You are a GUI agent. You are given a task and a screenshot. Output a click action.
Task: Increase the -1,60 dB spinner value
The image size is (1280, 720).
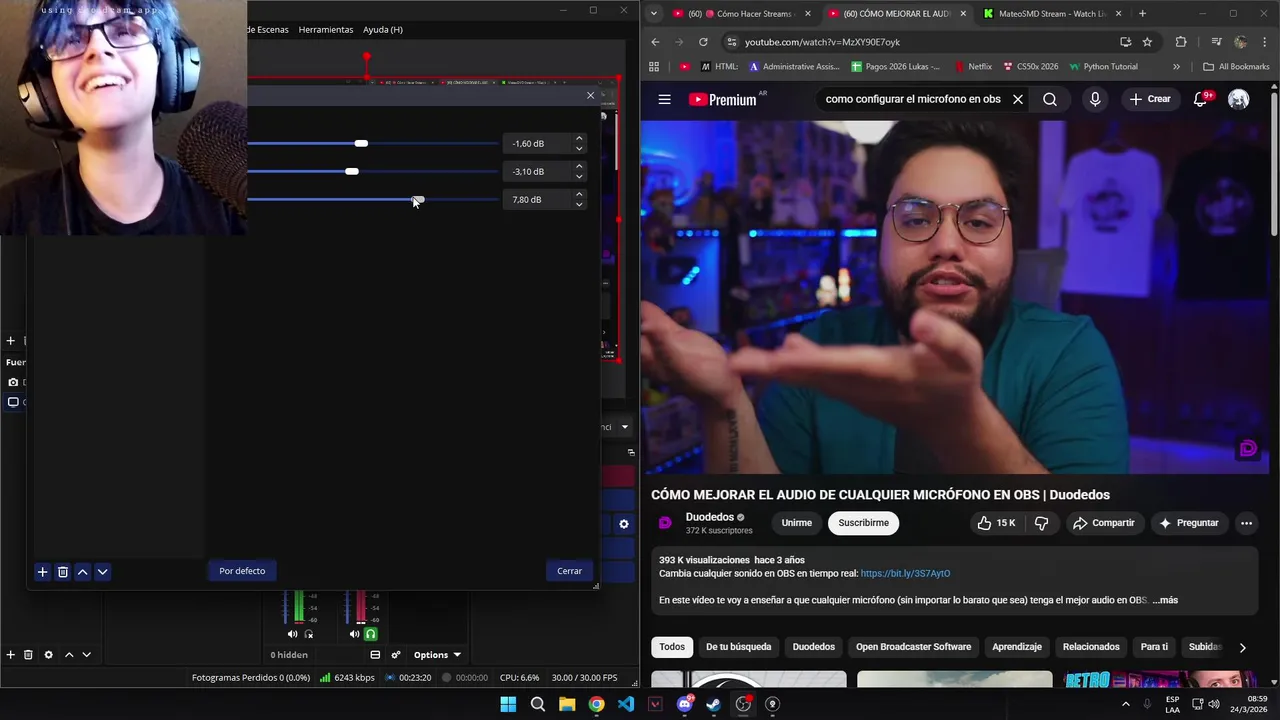click(x=579, y=139)
